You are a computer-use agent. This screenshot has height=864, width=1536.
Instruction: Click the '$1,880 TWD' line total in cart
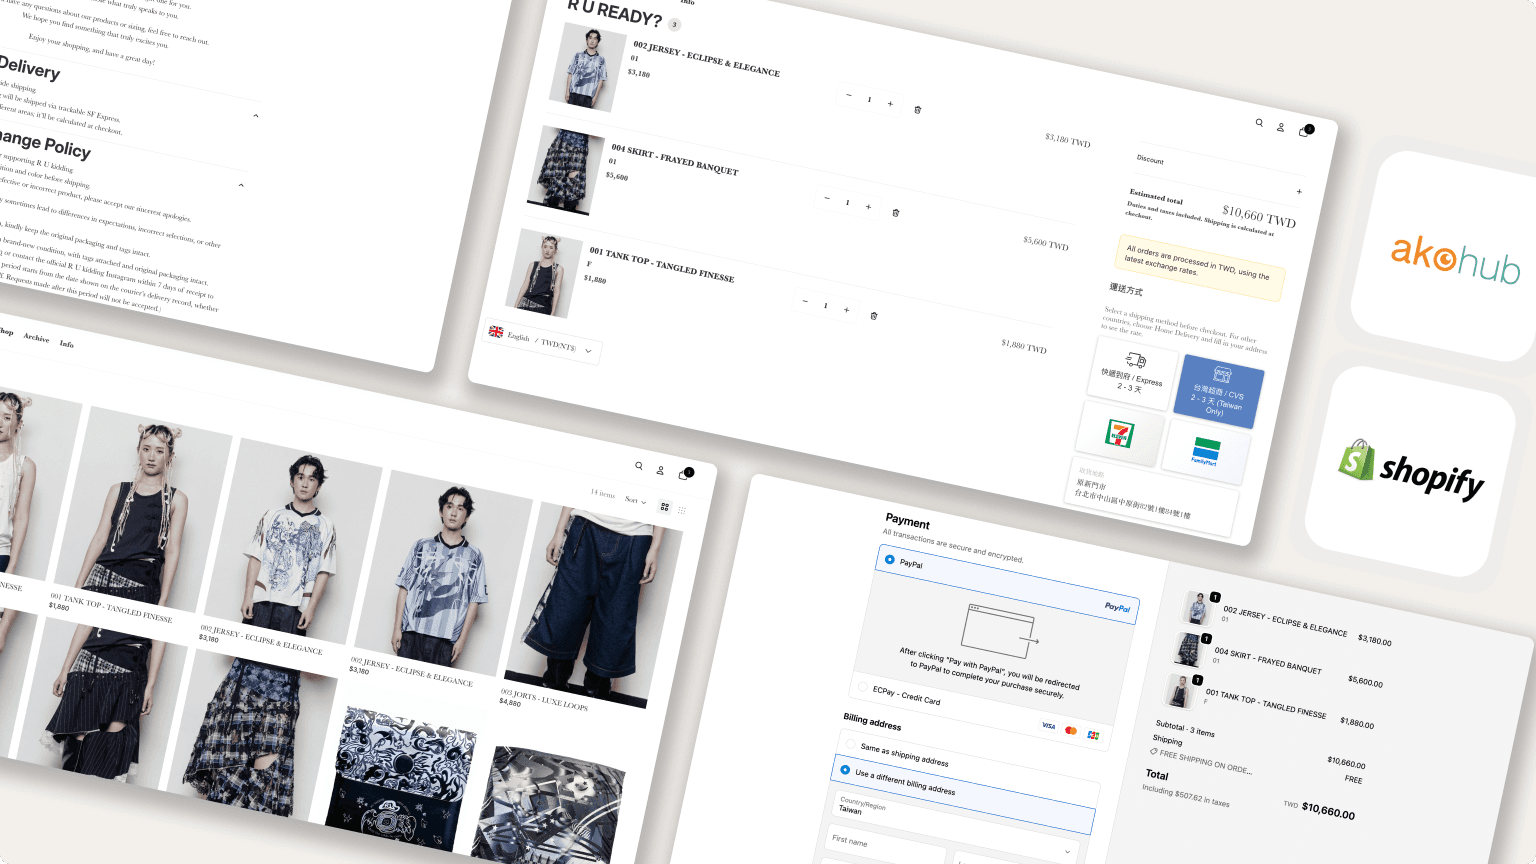point(1024,346)
